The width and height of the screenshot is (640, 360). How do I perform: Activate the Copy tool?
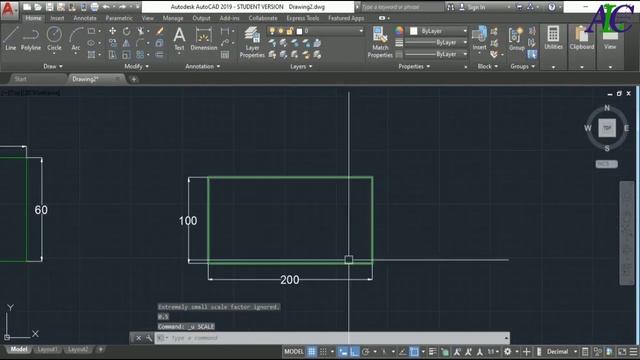point(112,43)
